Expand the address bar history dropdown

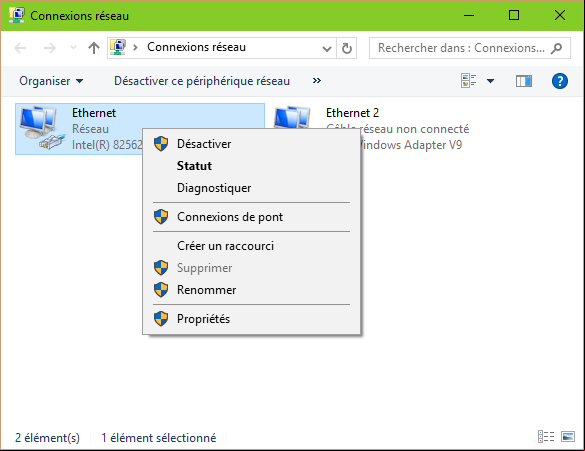pos(326,48)
